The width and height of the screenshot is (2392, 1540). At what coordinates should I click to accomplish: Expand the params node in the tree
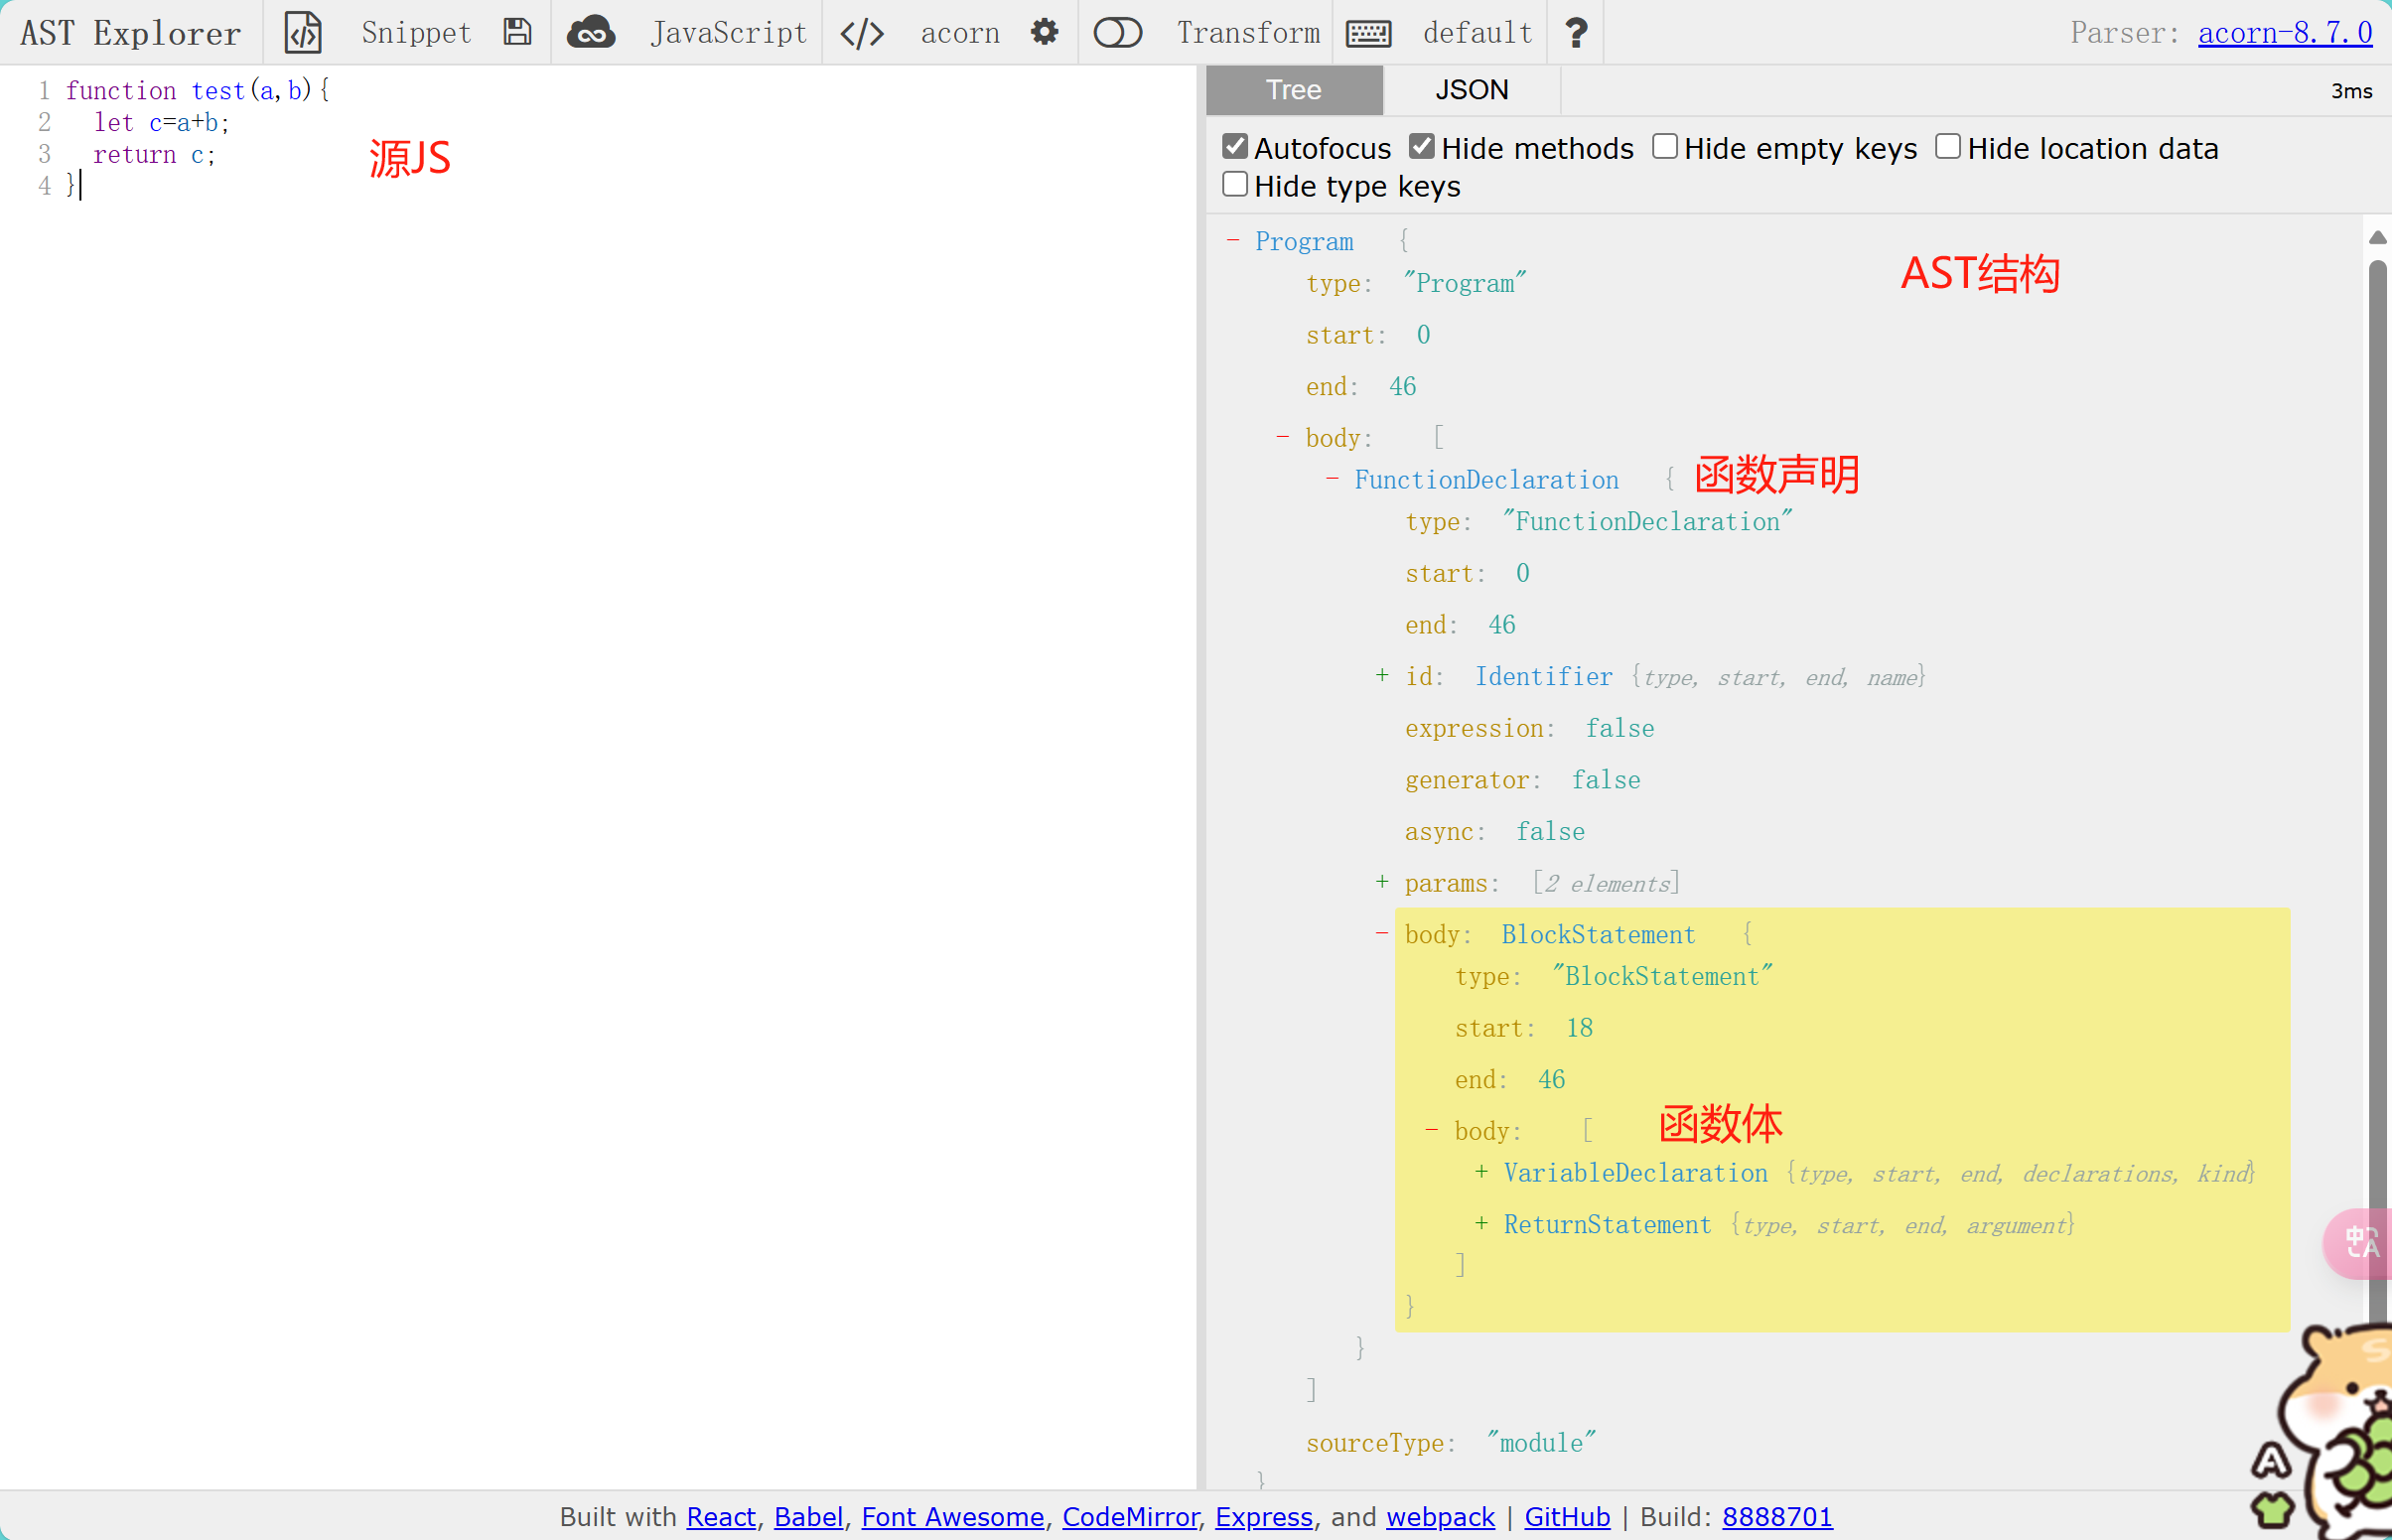(1382, 882)
